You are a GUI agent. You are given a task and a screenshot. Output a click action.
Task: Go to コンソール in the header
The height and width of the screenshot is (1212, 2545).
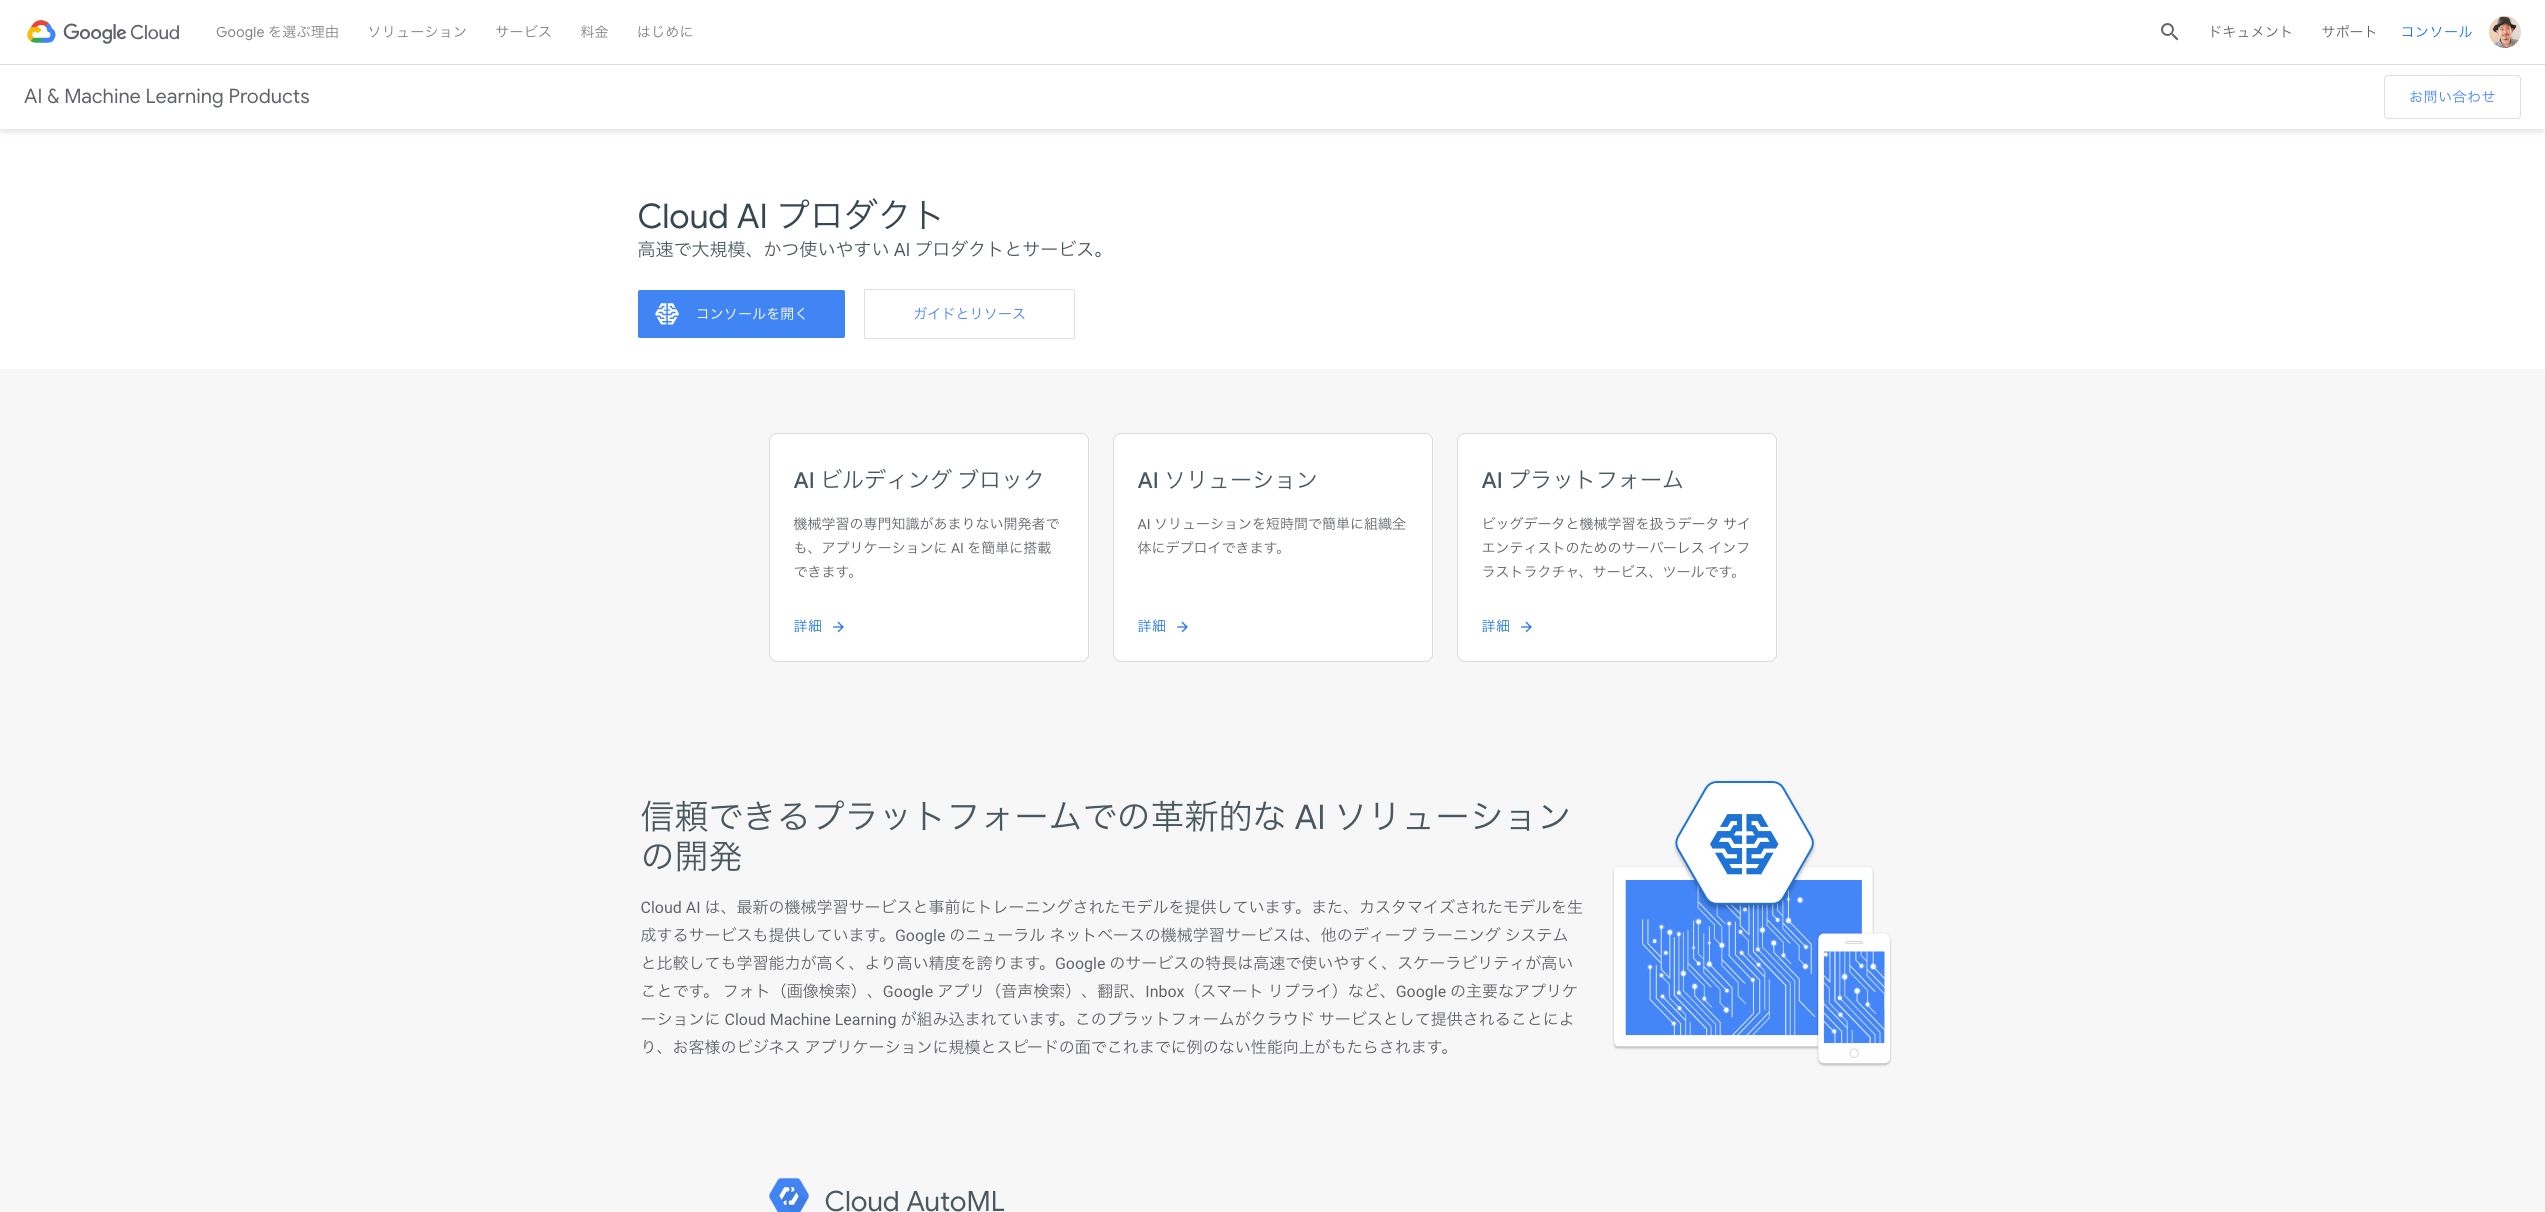(x=2436, y=32)
